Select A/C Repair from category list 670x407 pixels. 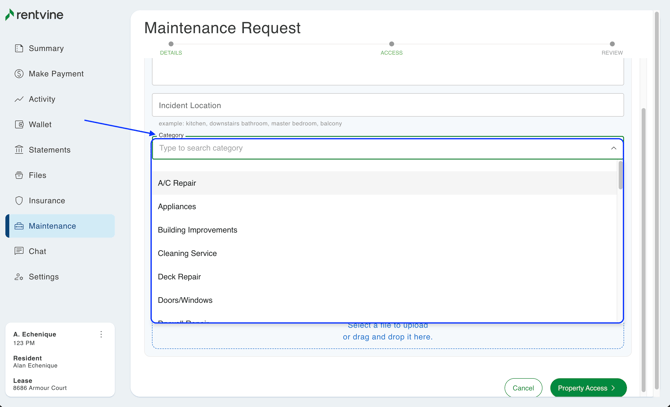(x=177, y=183)
